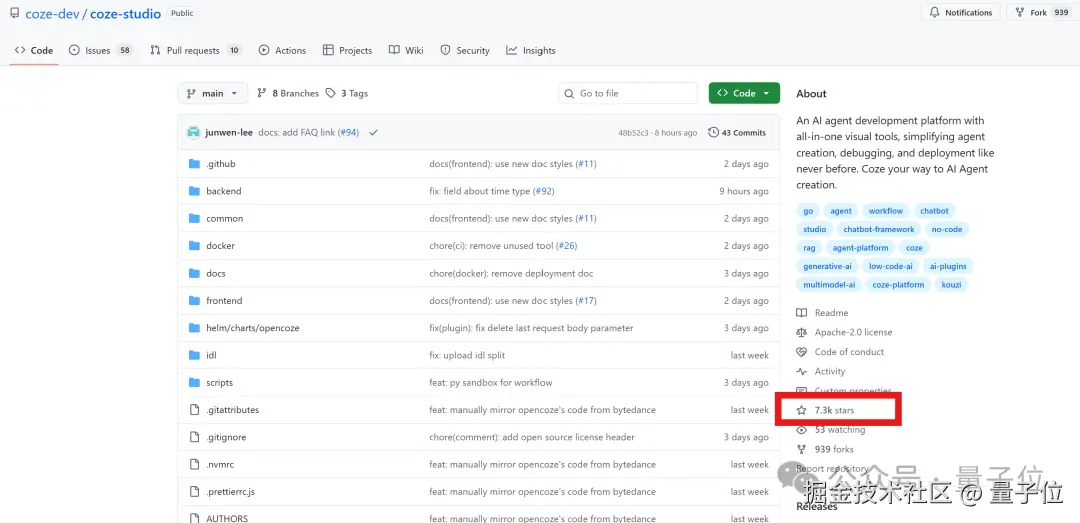Open the Wiki tab
1080x523 pixels.
406,50
